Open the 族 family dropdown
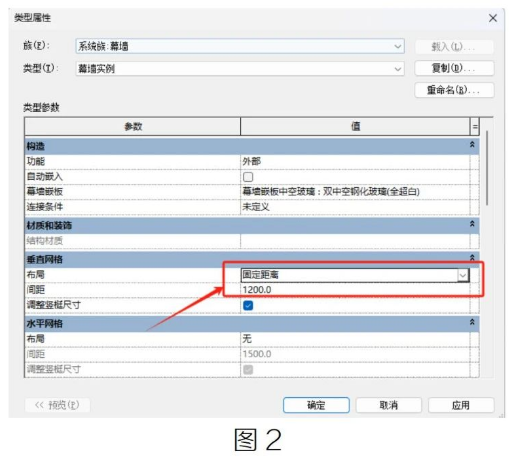Screen dimensions: 516x465 tap(240, 46)
